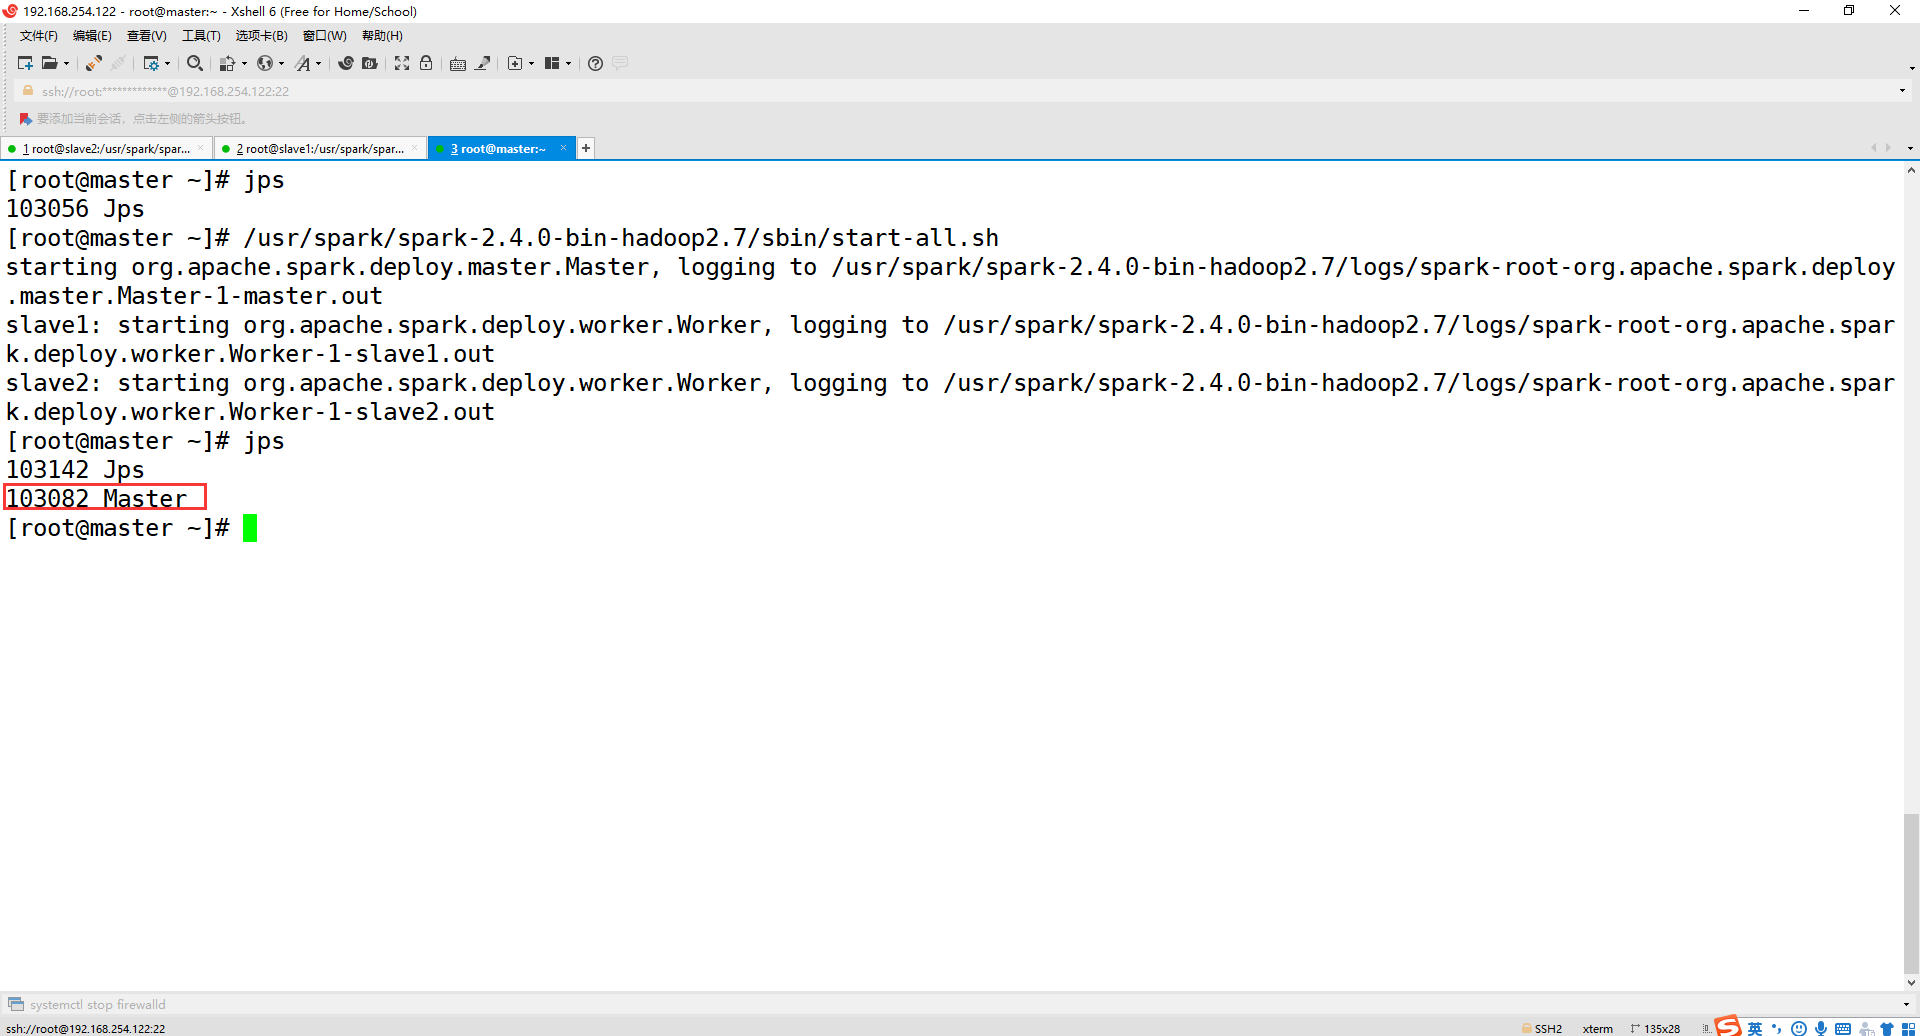Click the highlight pen icon
Screen dimensions: 1920x1036
(483, 63)
